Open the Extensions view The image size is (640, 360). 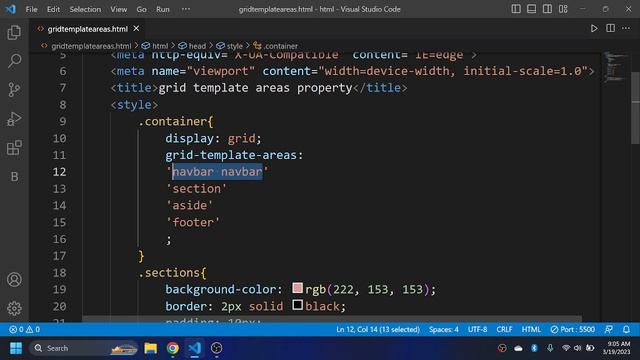(x=14, y=148)
